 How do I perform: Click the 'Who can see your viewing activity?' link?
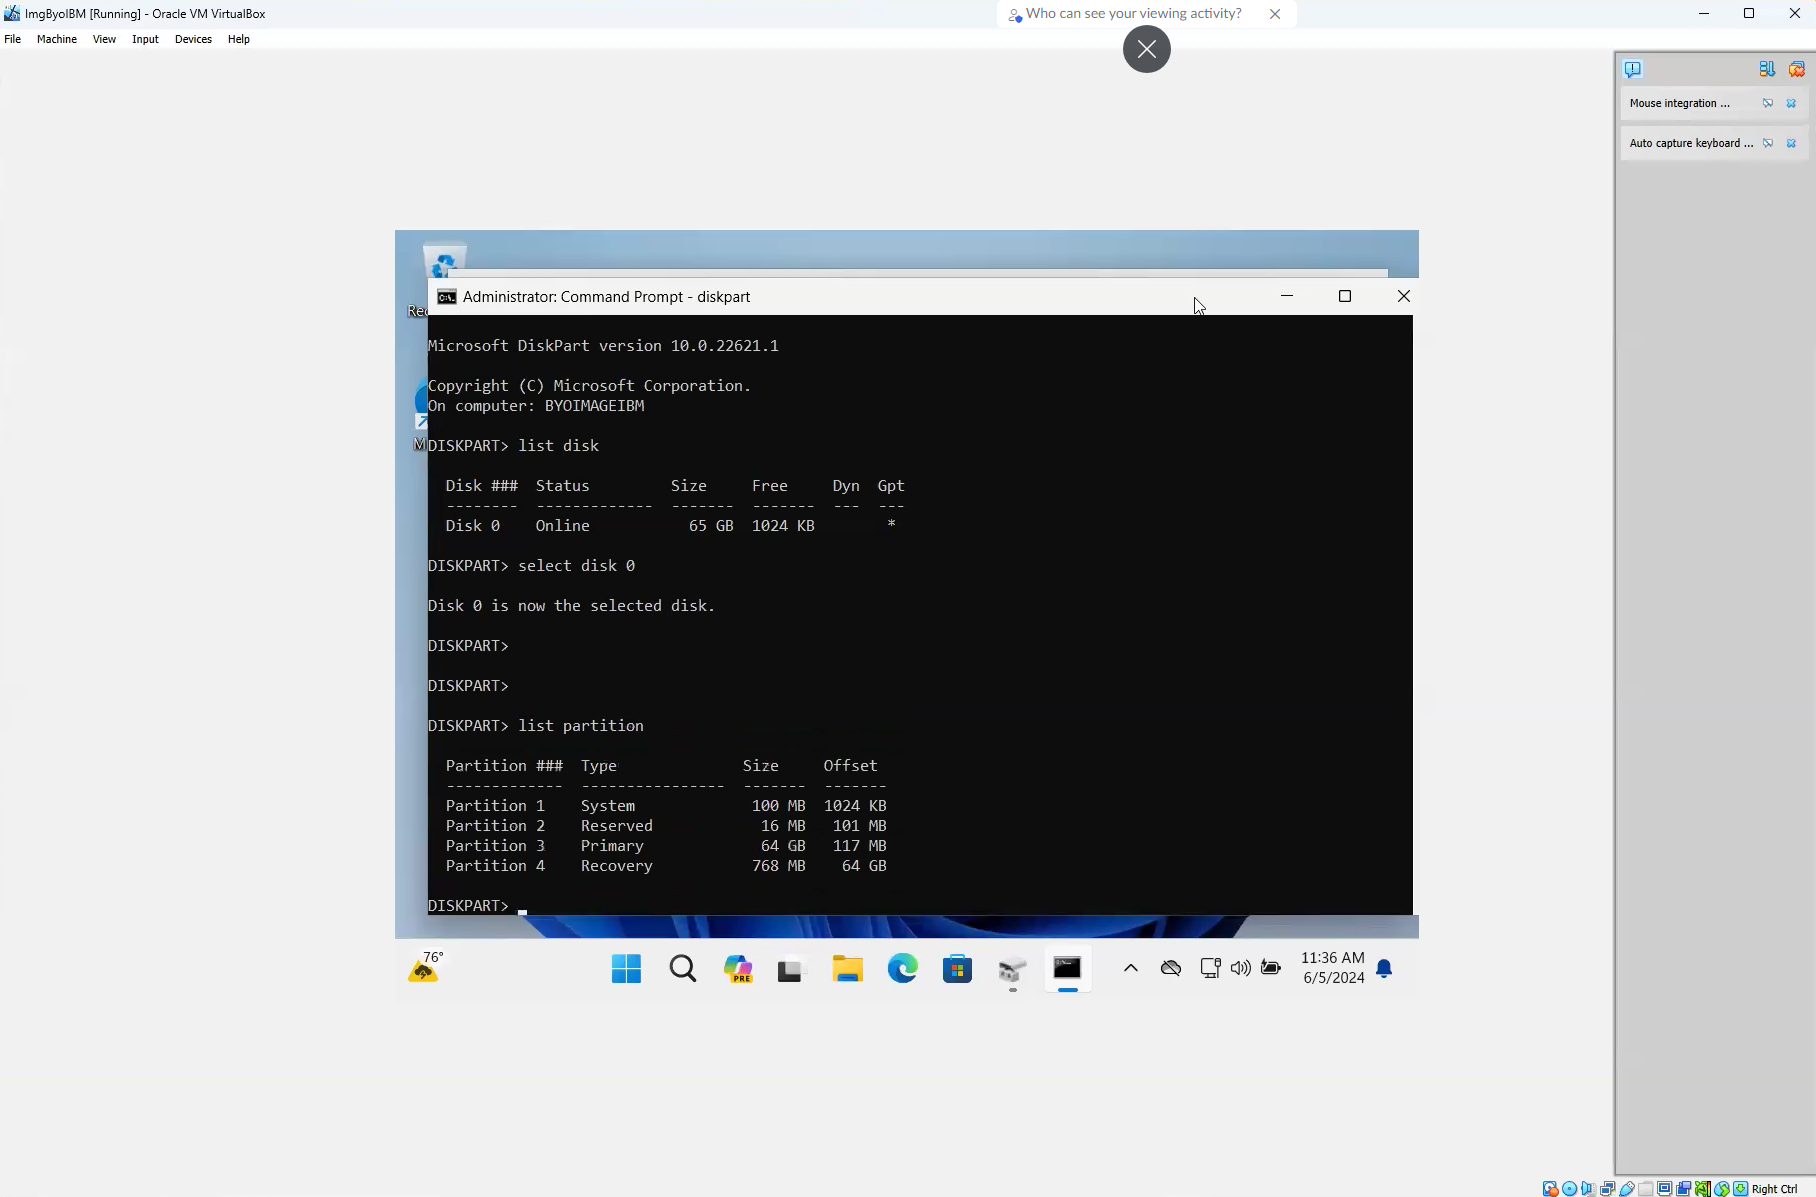[1133, 13]
